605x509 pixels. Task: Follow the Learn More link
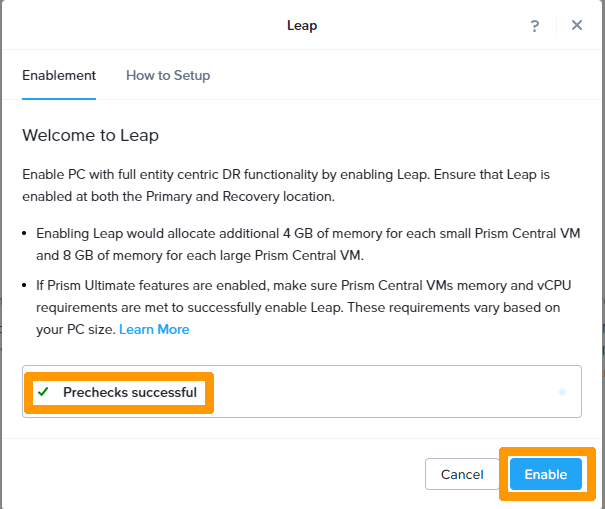coord(154,329)
